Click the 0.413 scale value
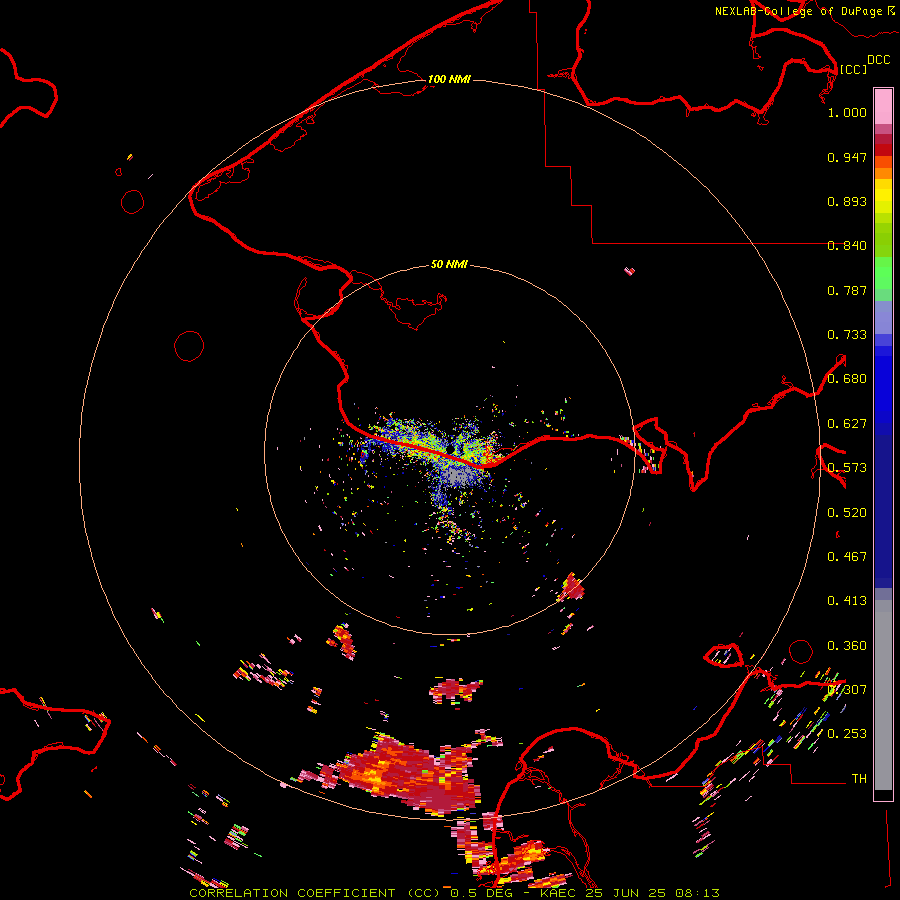Image resolution: width=900 pixels, height=900 pixels. click(x=847, y=601)
